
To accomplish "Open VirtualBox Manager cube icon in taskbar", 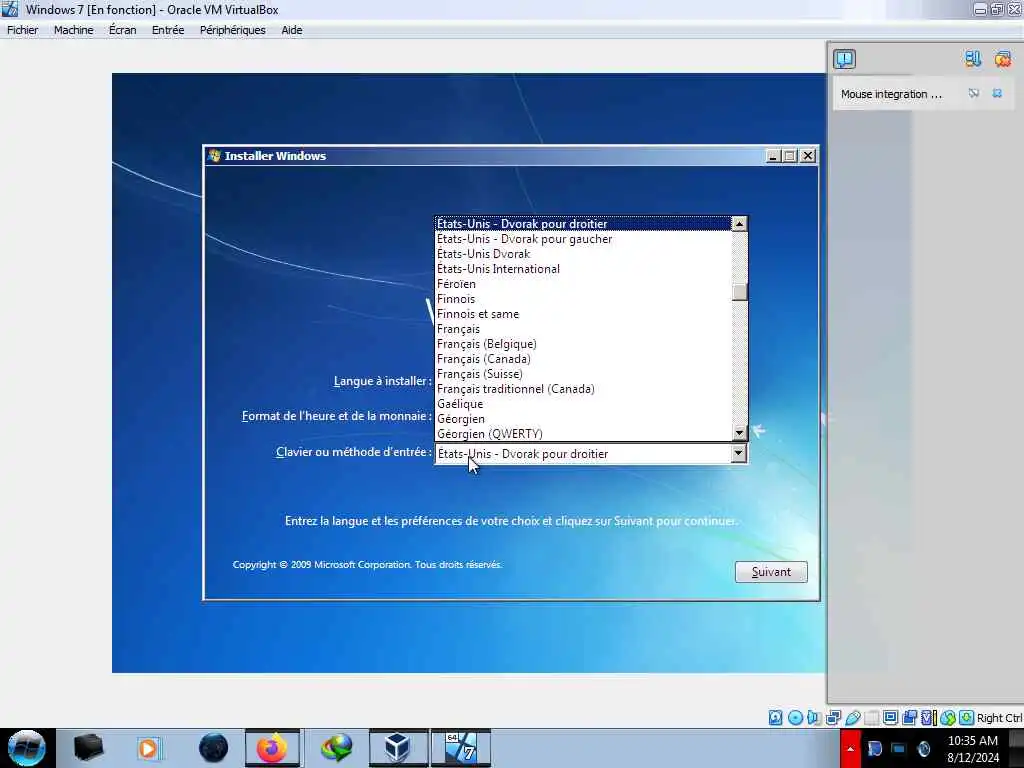I will (397, 748).
